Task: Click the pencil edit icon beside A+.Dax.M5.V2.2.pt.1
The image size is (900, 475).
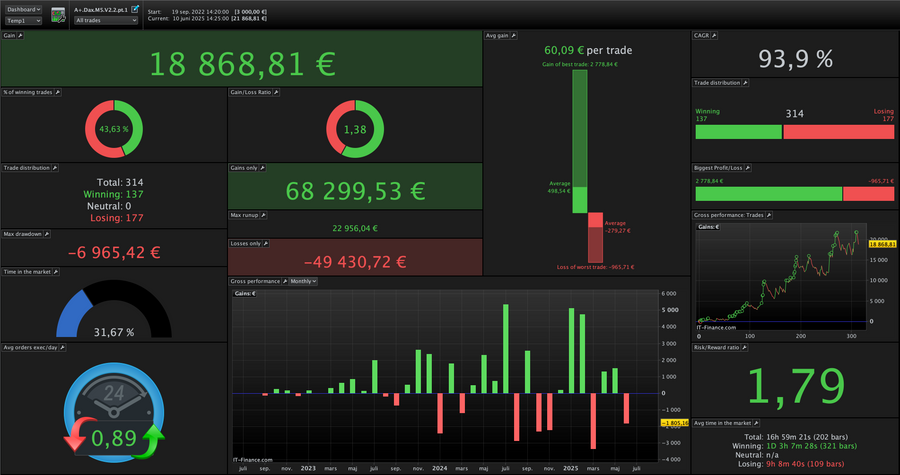Action: click(x=135, y=9)
